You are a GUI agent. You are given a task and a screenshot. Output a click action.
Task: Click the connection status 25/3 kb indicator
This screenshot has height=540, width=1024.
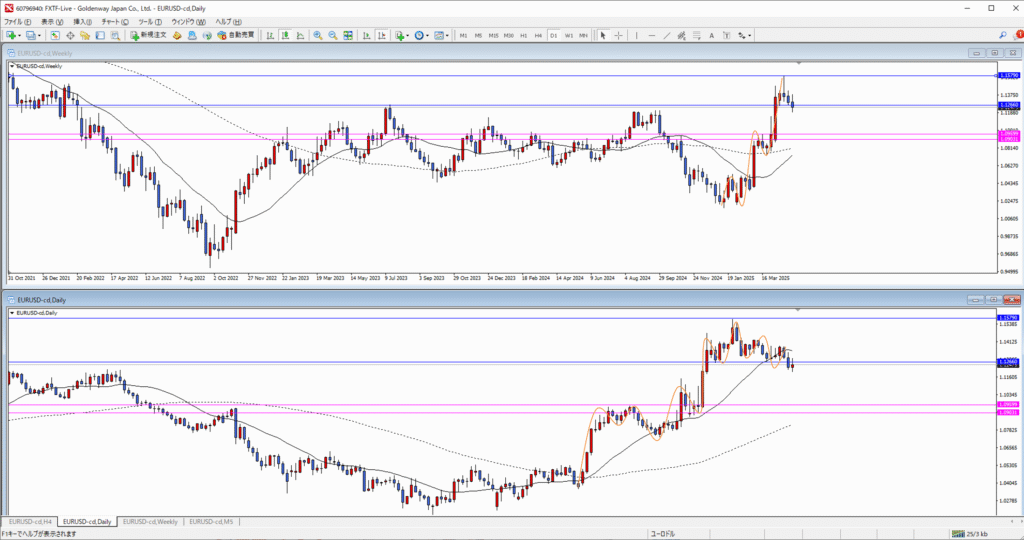pos(971,533)
